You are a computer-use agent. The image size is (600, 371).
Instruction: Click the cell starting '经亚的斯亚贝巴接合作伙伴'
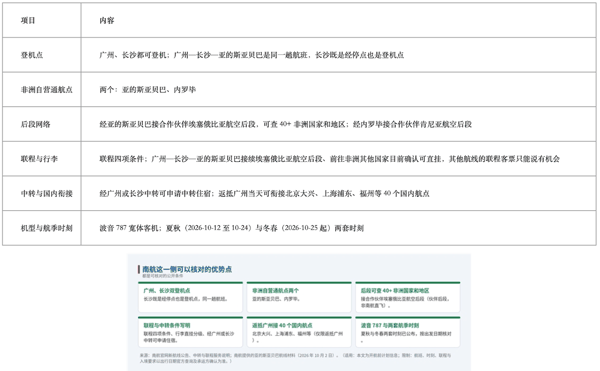coord(338,124)
